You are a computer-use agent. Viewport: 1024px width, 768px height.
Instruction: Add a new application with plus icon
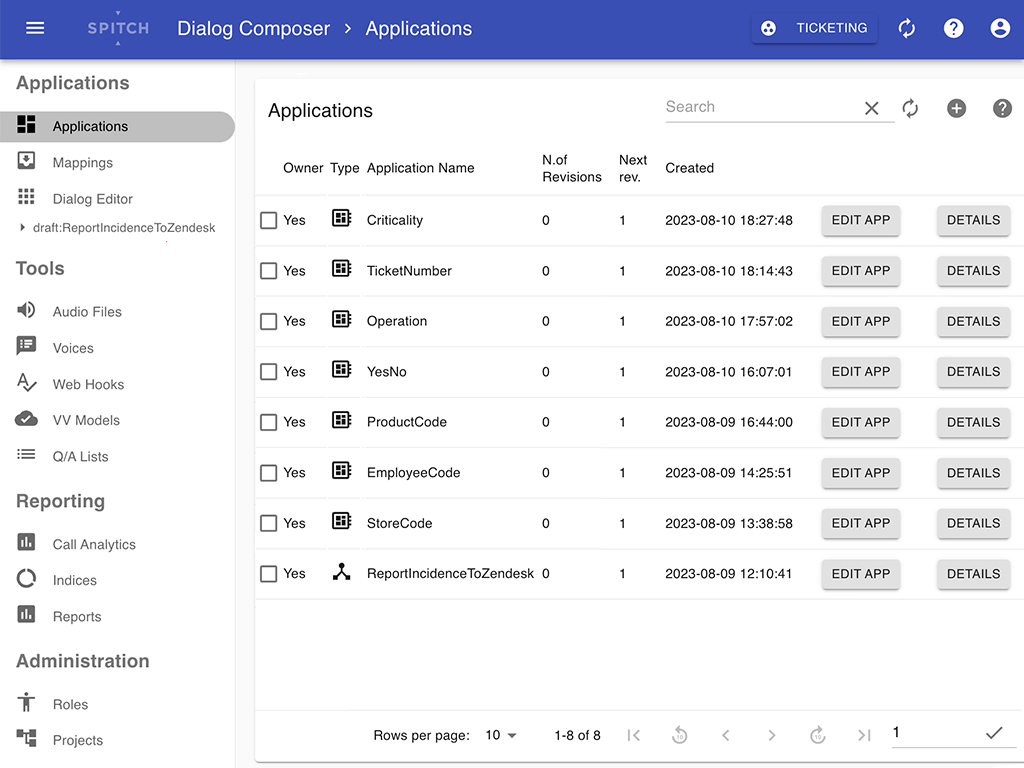[956, 108]
